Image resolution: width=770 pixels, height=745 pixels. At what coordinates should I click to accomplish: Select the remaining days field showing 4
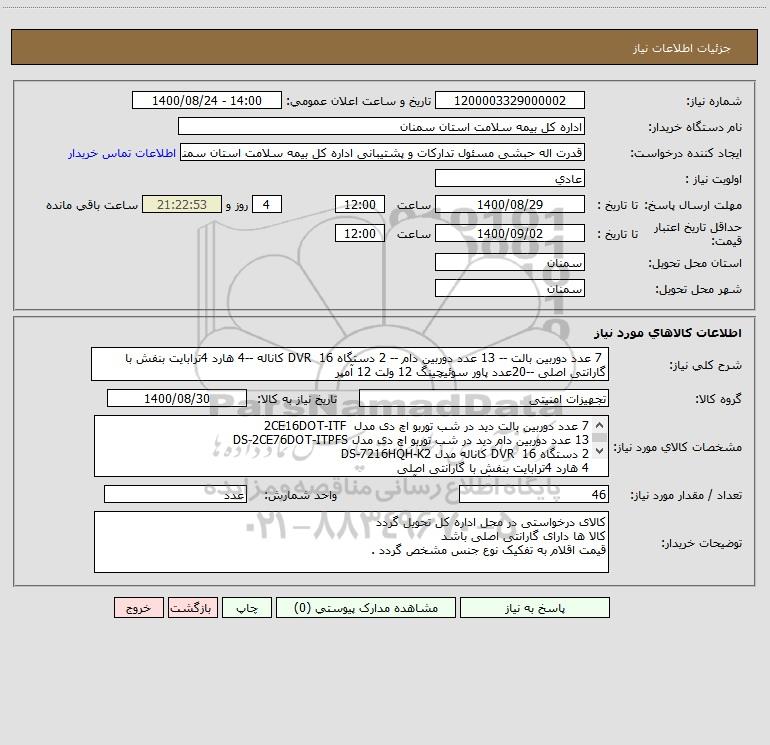point(267,204)
